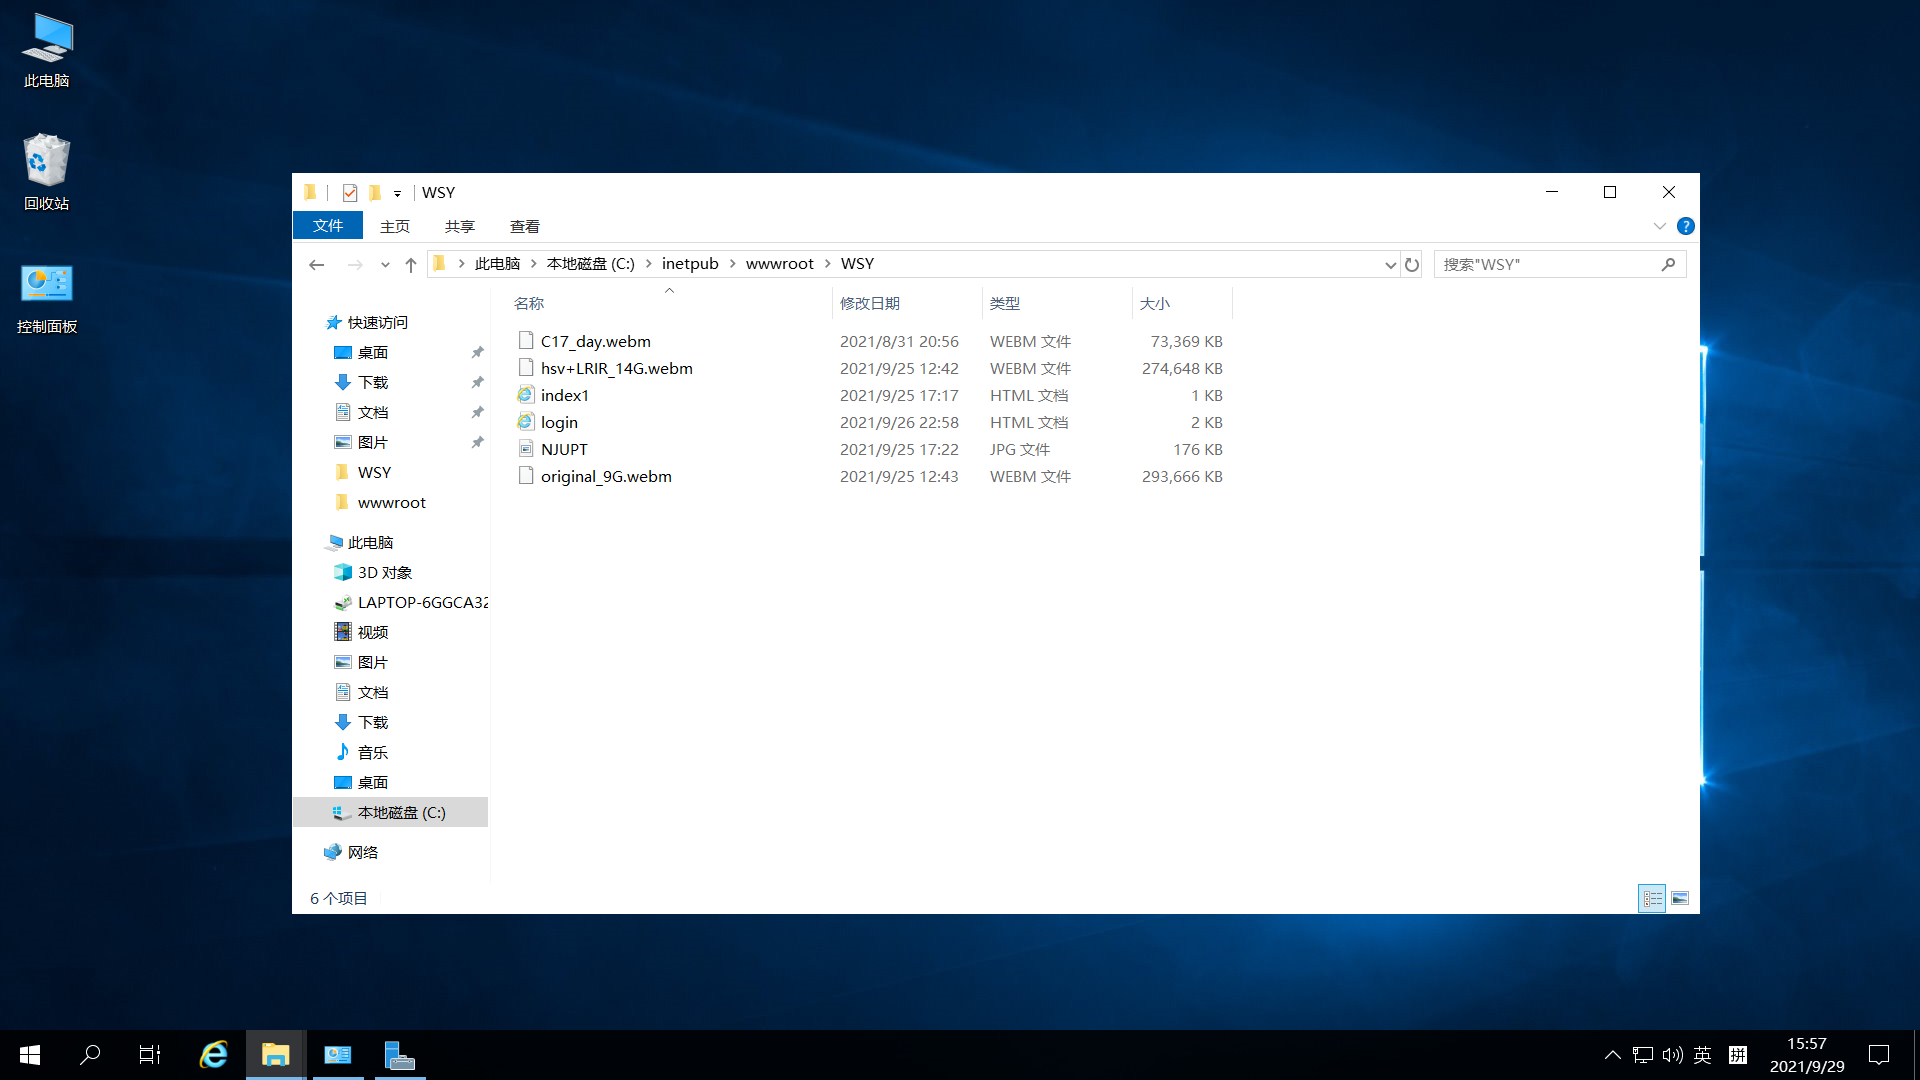This screenshot has height=1080, width=1920.
Task: Click 此电脑 in the address breadcrumb
Action: point(498,264)
